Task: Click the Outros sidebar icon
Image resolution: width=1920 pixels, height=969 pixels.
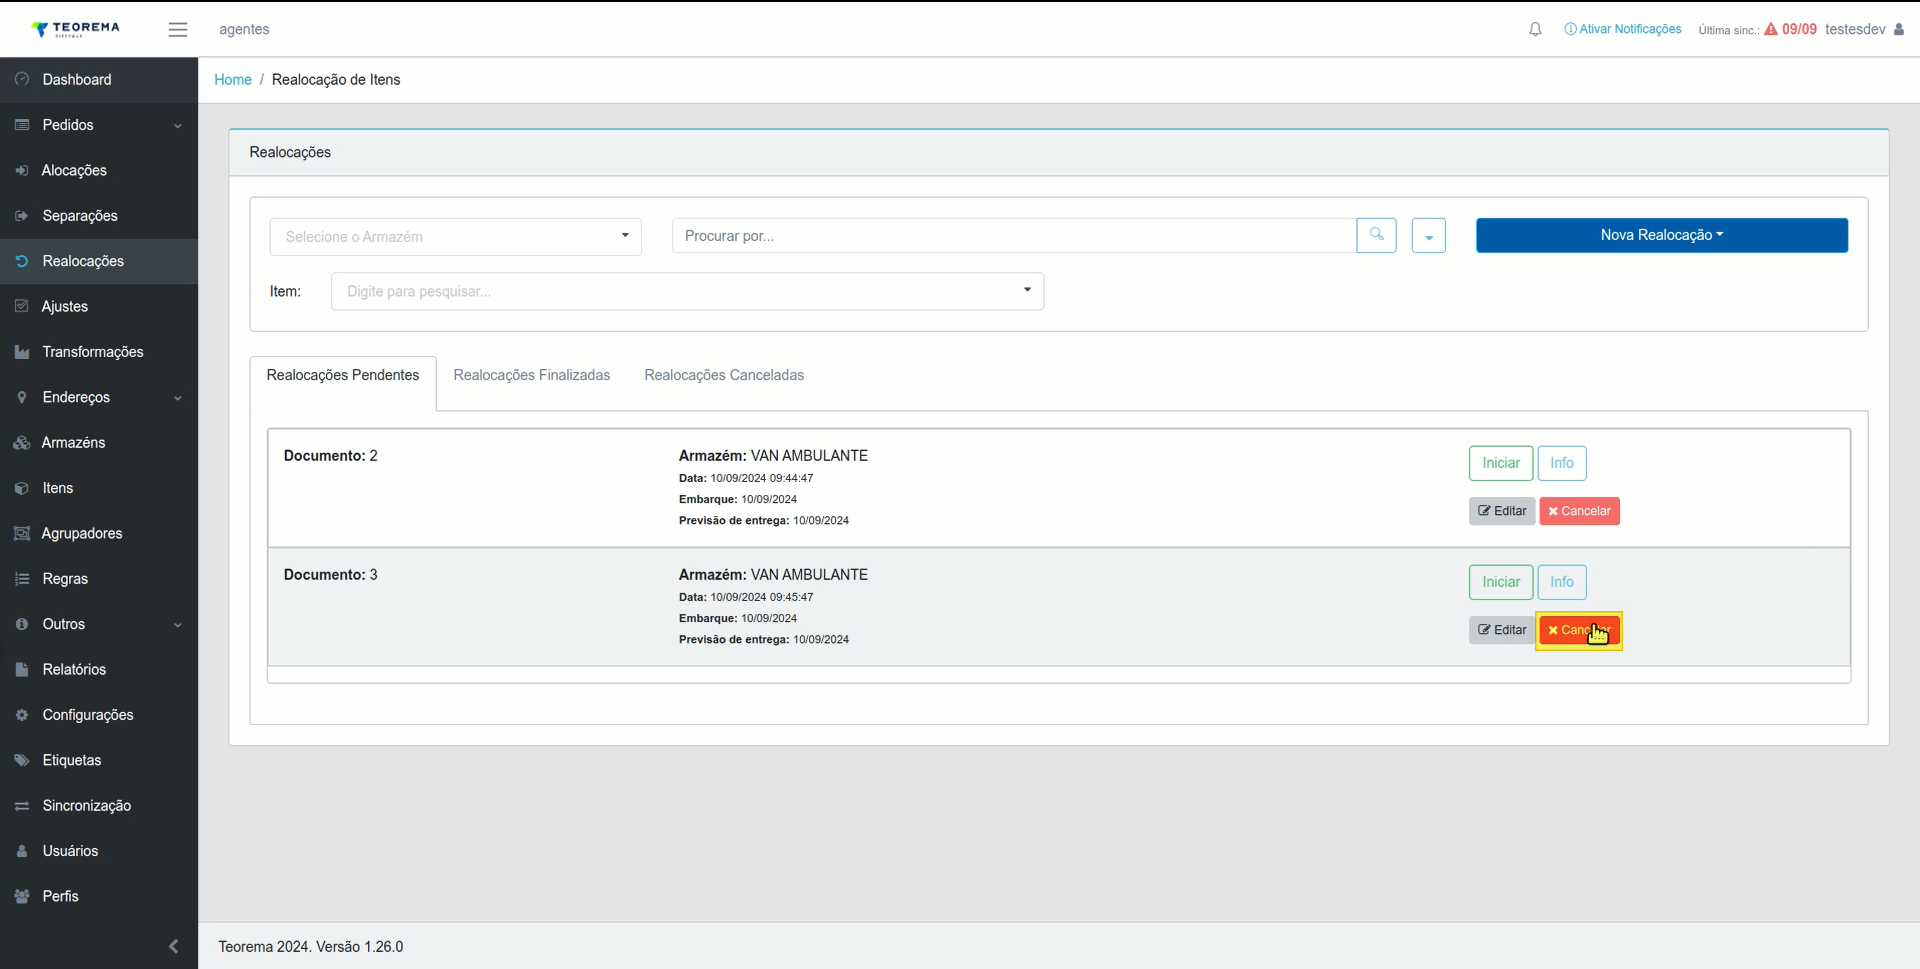Action: (22, 624)
